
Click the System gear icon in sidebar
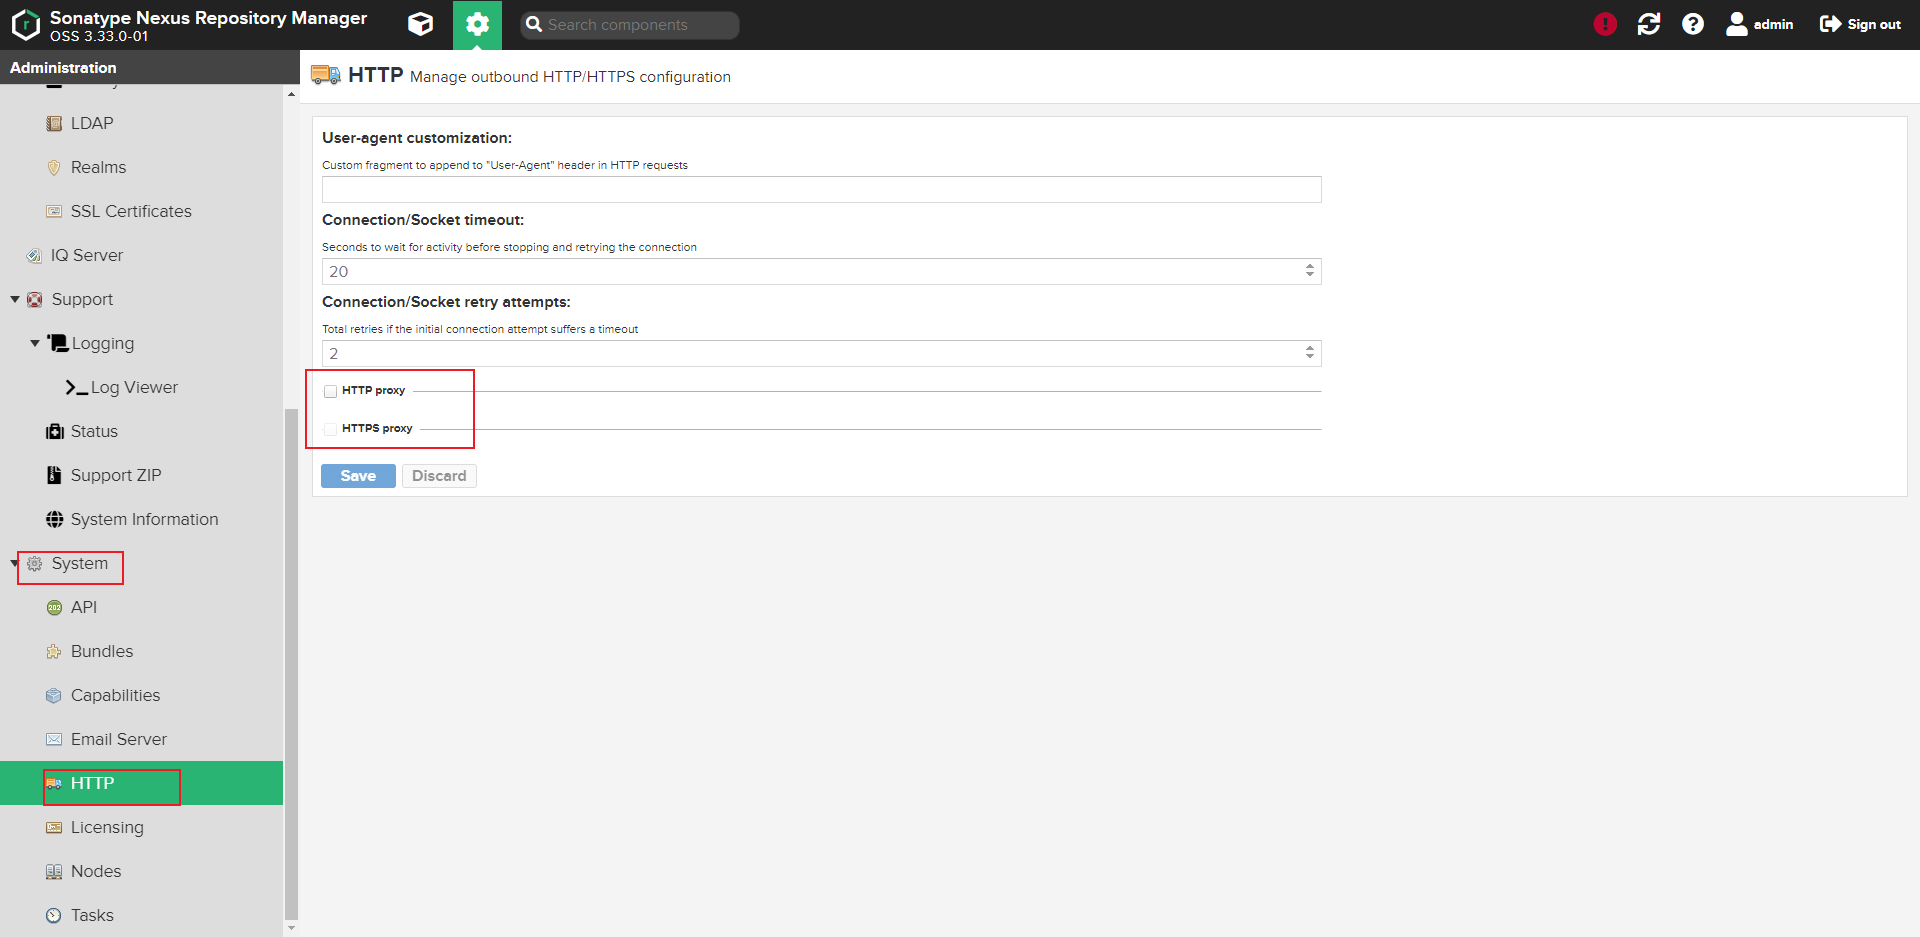[x=34, y=563]
